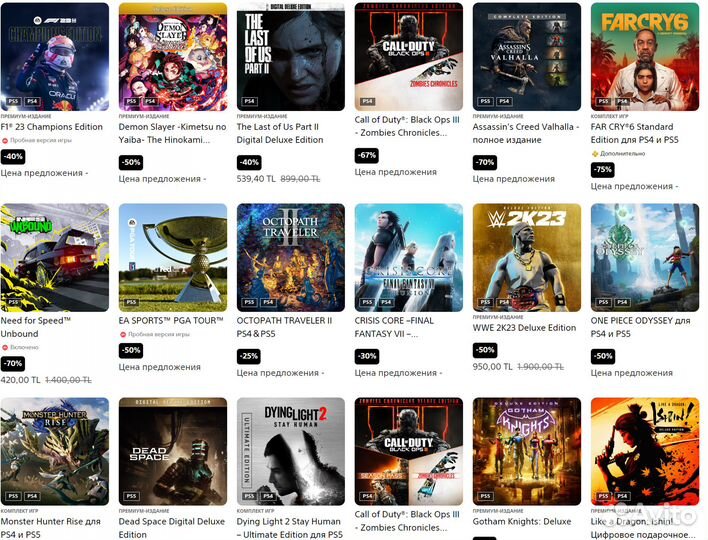Select the WWE 2K23 cover image
Image resolution: width=708 pixels, height=540 pixels.
(527, 257)
